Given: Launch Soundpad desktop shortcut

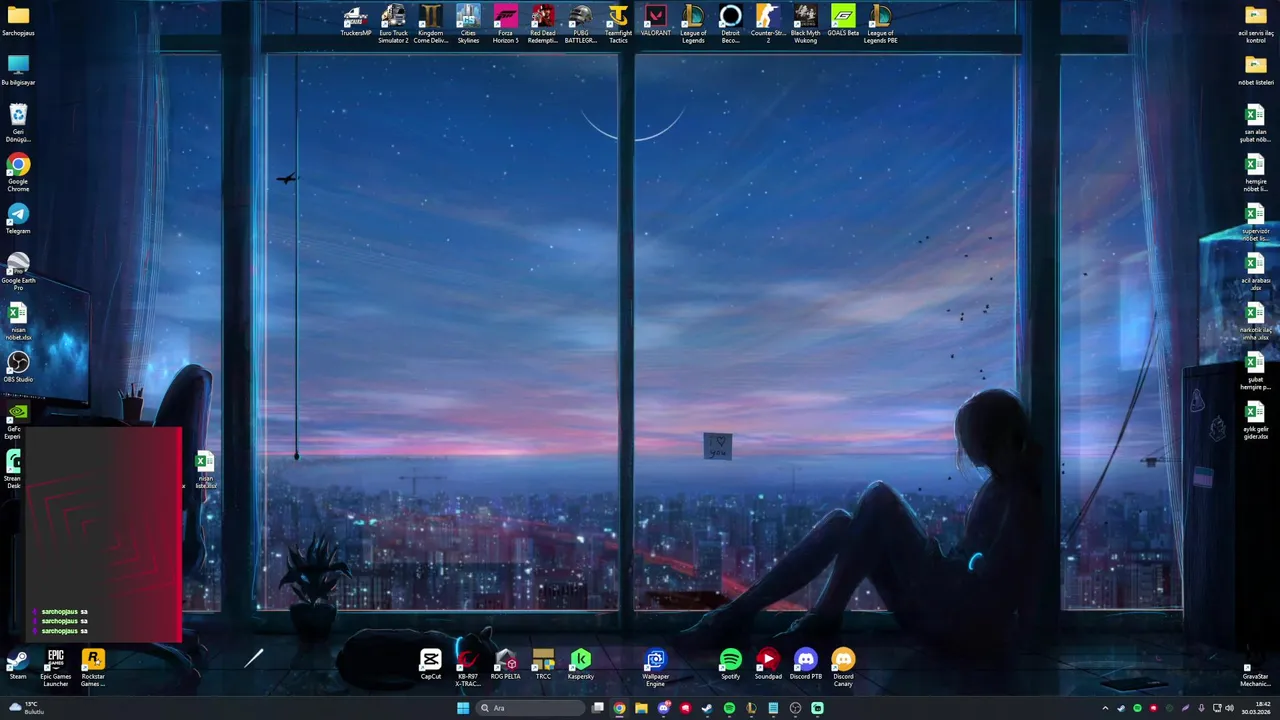Looking at the screenshot, I should pyautogui.click(x=768, y=665).
